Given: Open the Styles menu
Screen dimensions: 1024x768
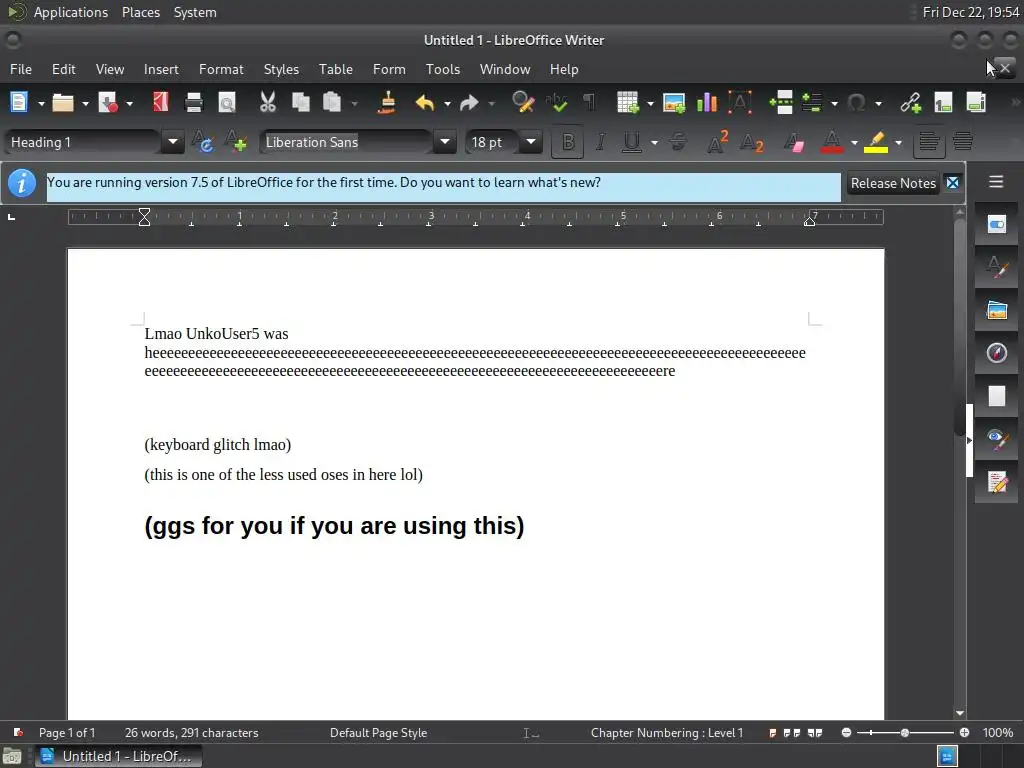Looking at the screenshot, I should pos(281,69).
